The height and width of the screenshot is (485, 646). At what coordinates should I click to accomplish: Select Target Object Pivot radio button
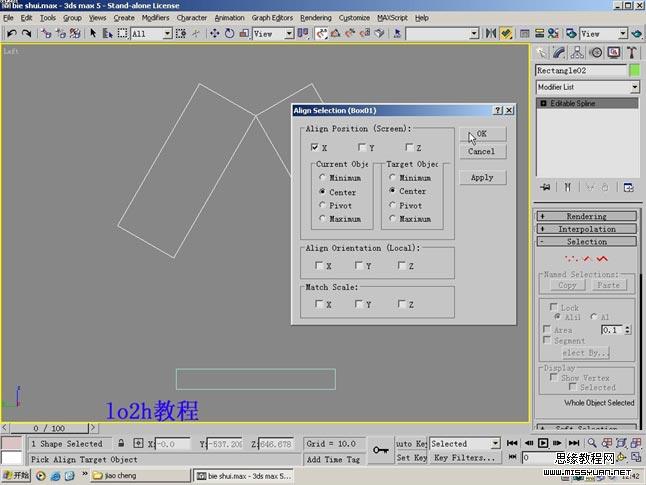(393, 205)
